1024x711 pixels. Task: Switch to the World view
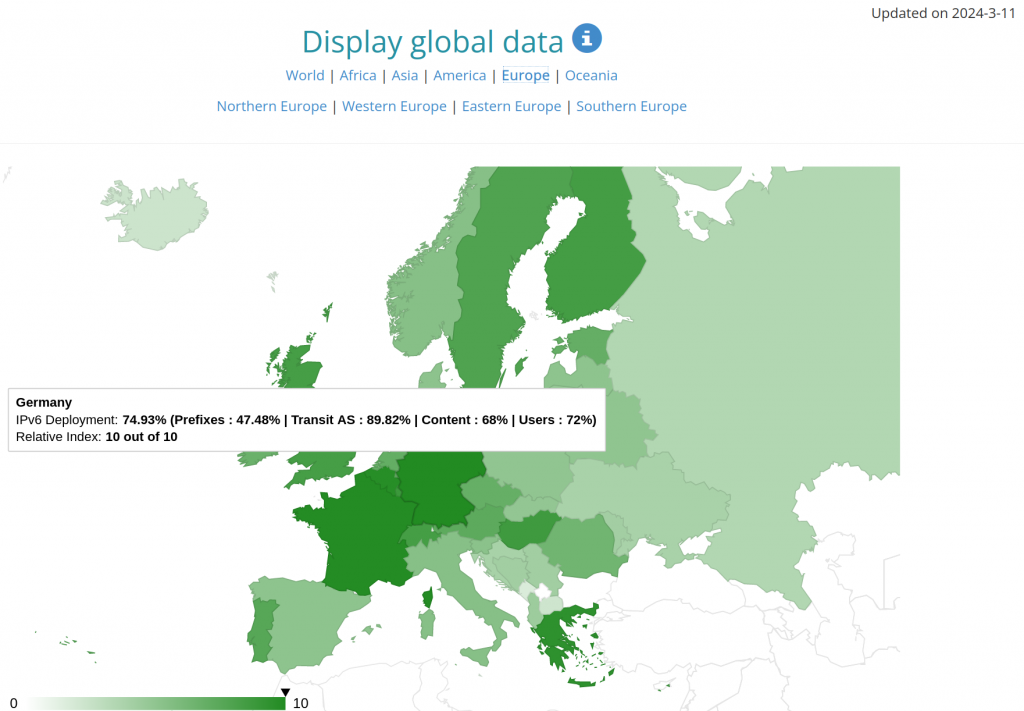[305, 75]
